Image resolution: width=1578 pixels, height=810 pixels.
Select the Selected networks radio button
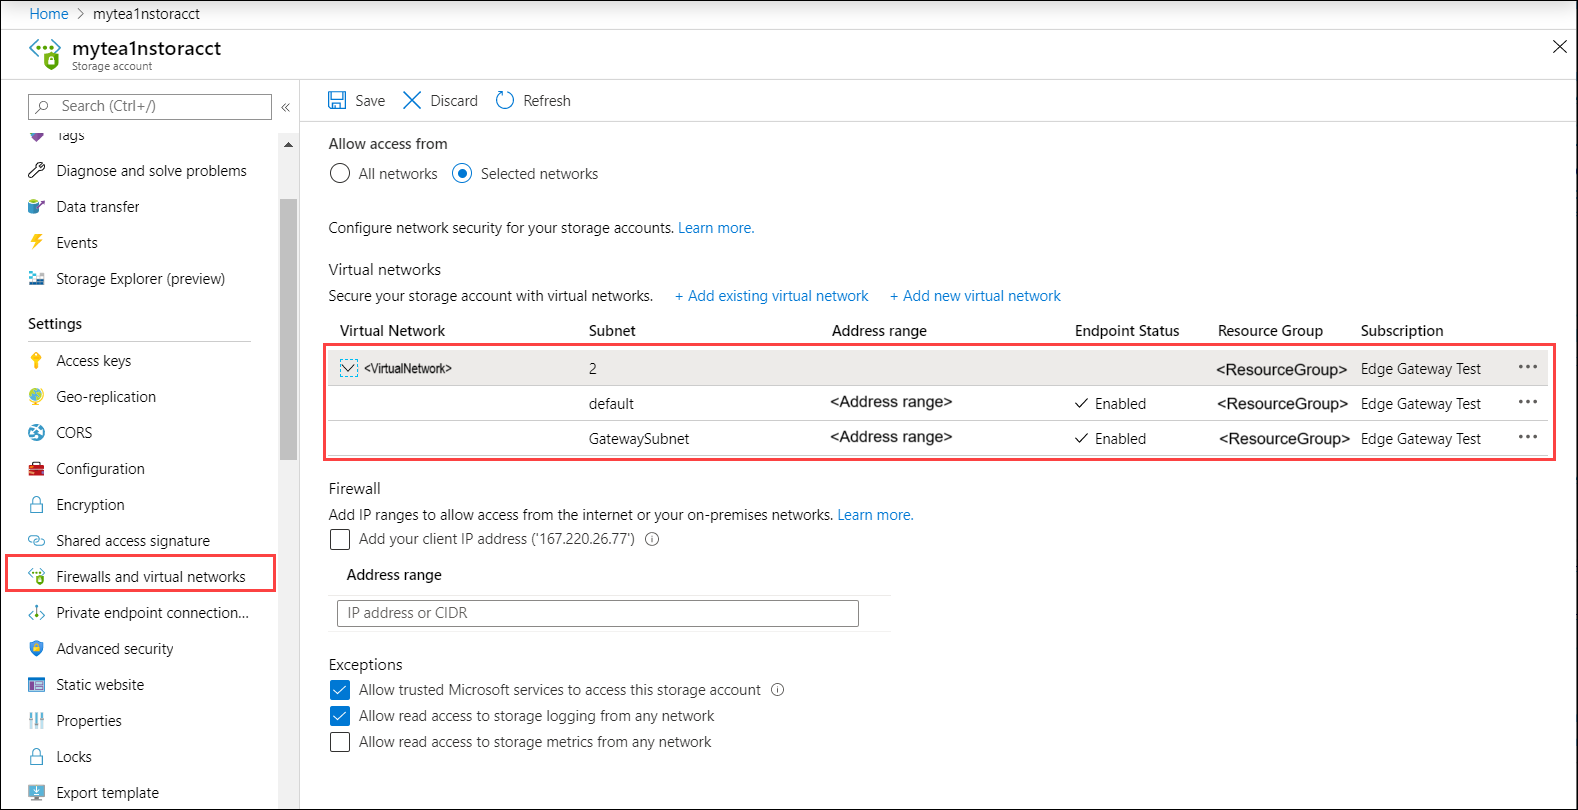pos(462,173)
